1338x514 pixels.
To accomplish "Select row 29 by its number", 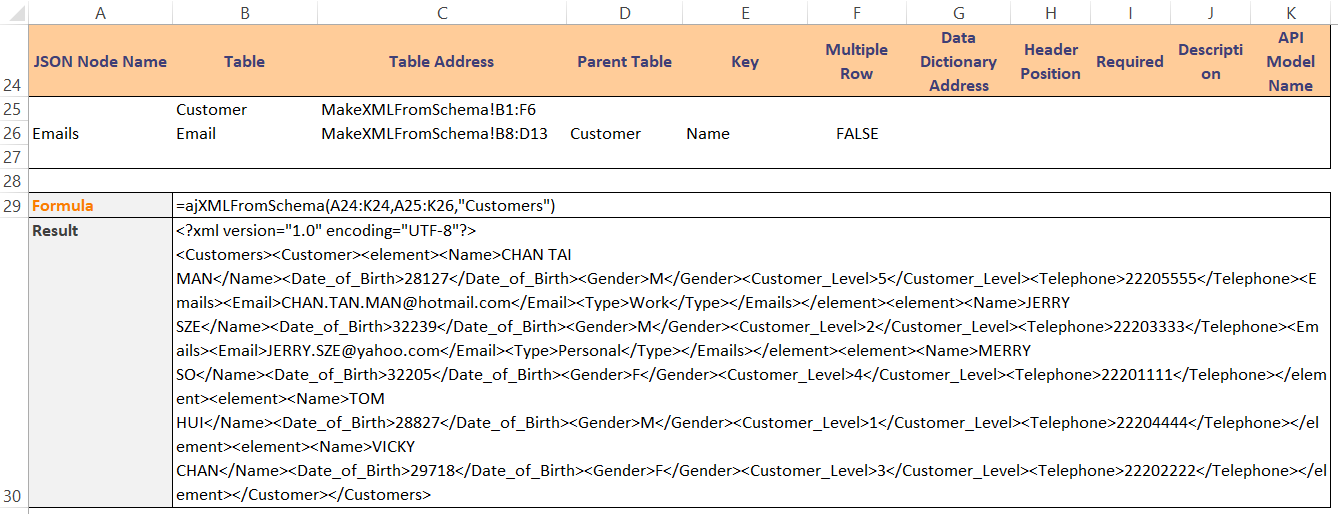I will (14, 206).
